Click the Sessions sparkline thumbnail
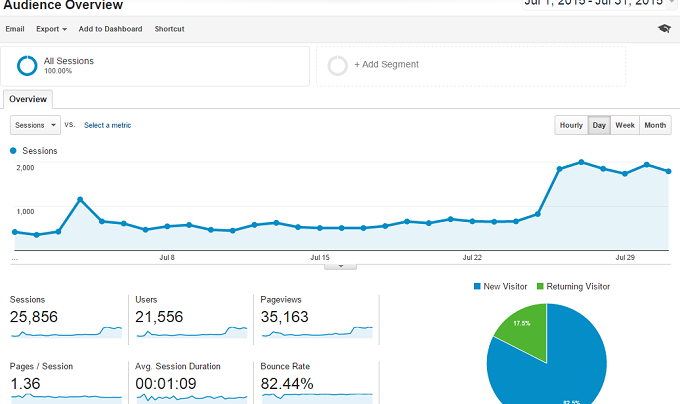The image size is (680, 404). click(98, 328)
